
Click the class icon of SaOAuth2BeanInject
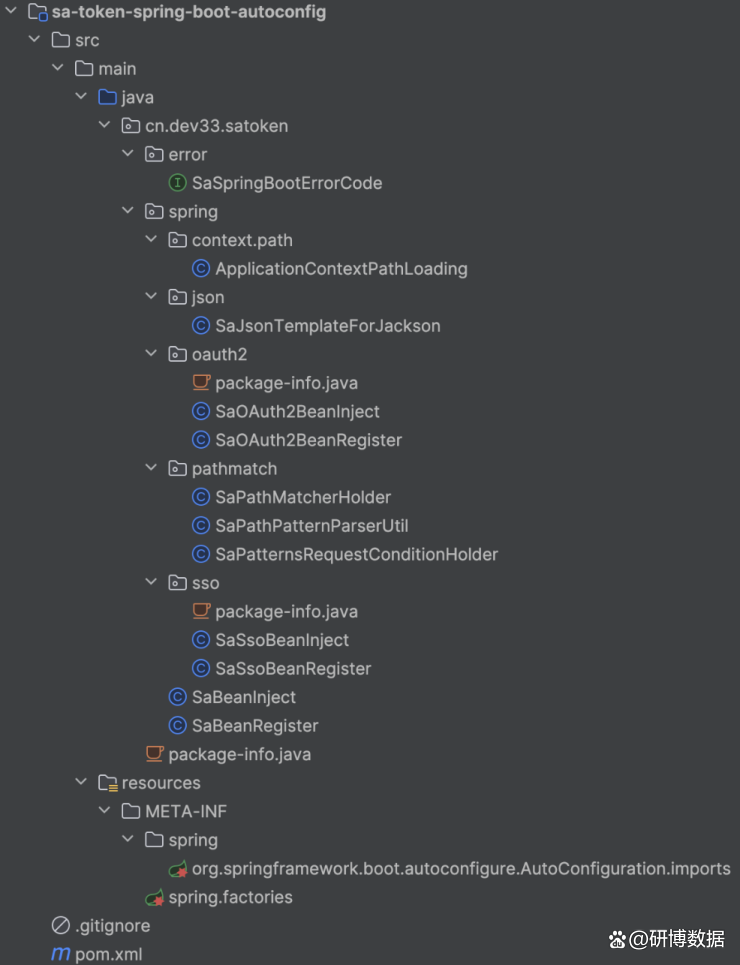pos(201,411)
